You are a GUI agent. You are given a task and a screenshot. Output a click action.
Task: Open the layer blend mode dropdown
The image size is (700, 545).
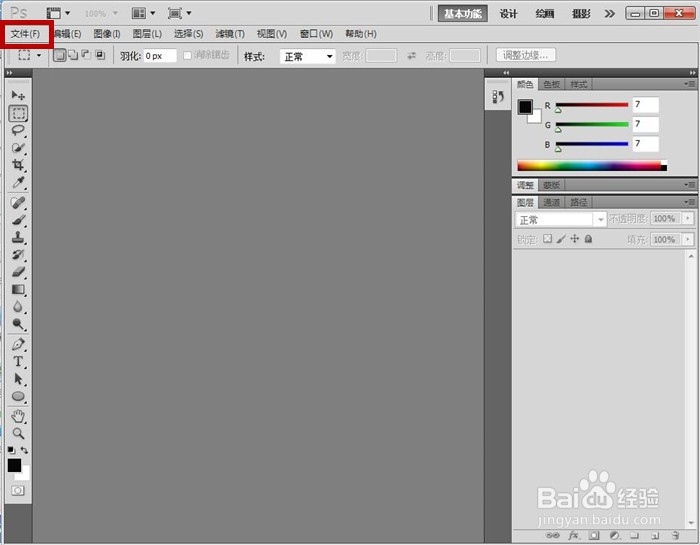coord(561,220)
